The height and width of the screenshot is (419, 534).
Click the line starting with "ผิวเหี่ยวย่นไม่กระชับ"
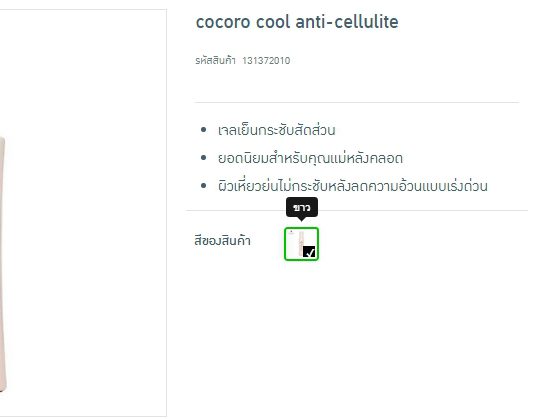pos(353,186)
